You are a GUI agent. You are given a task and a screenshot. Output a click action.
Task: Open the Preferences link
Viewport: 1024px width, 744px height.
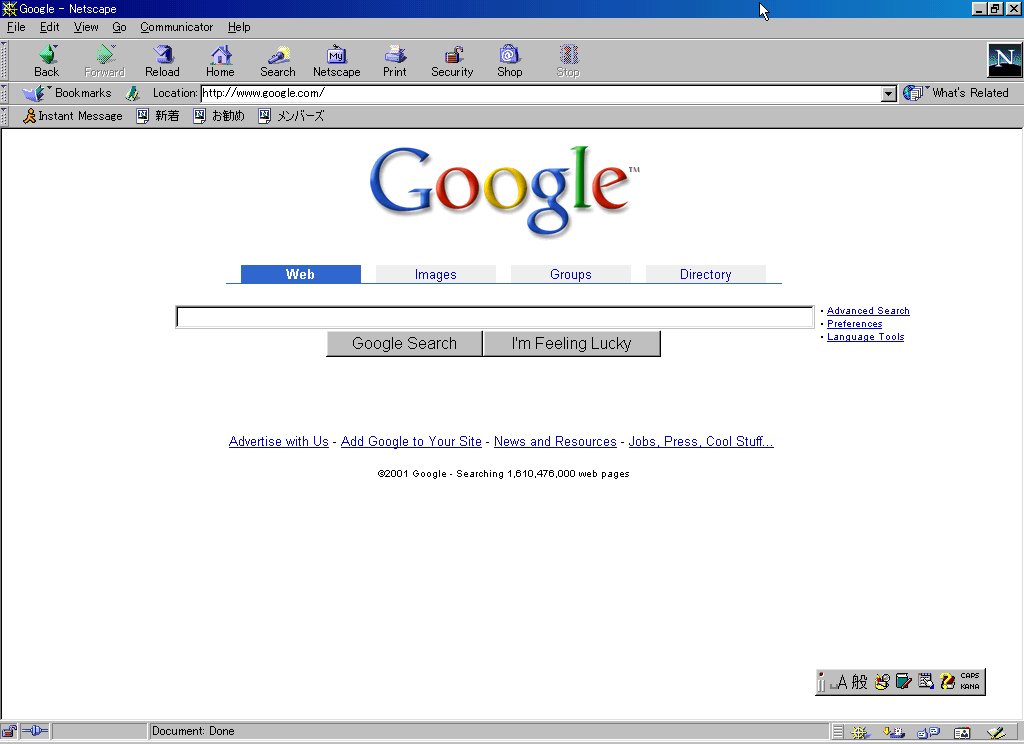(x=854, y=324)
